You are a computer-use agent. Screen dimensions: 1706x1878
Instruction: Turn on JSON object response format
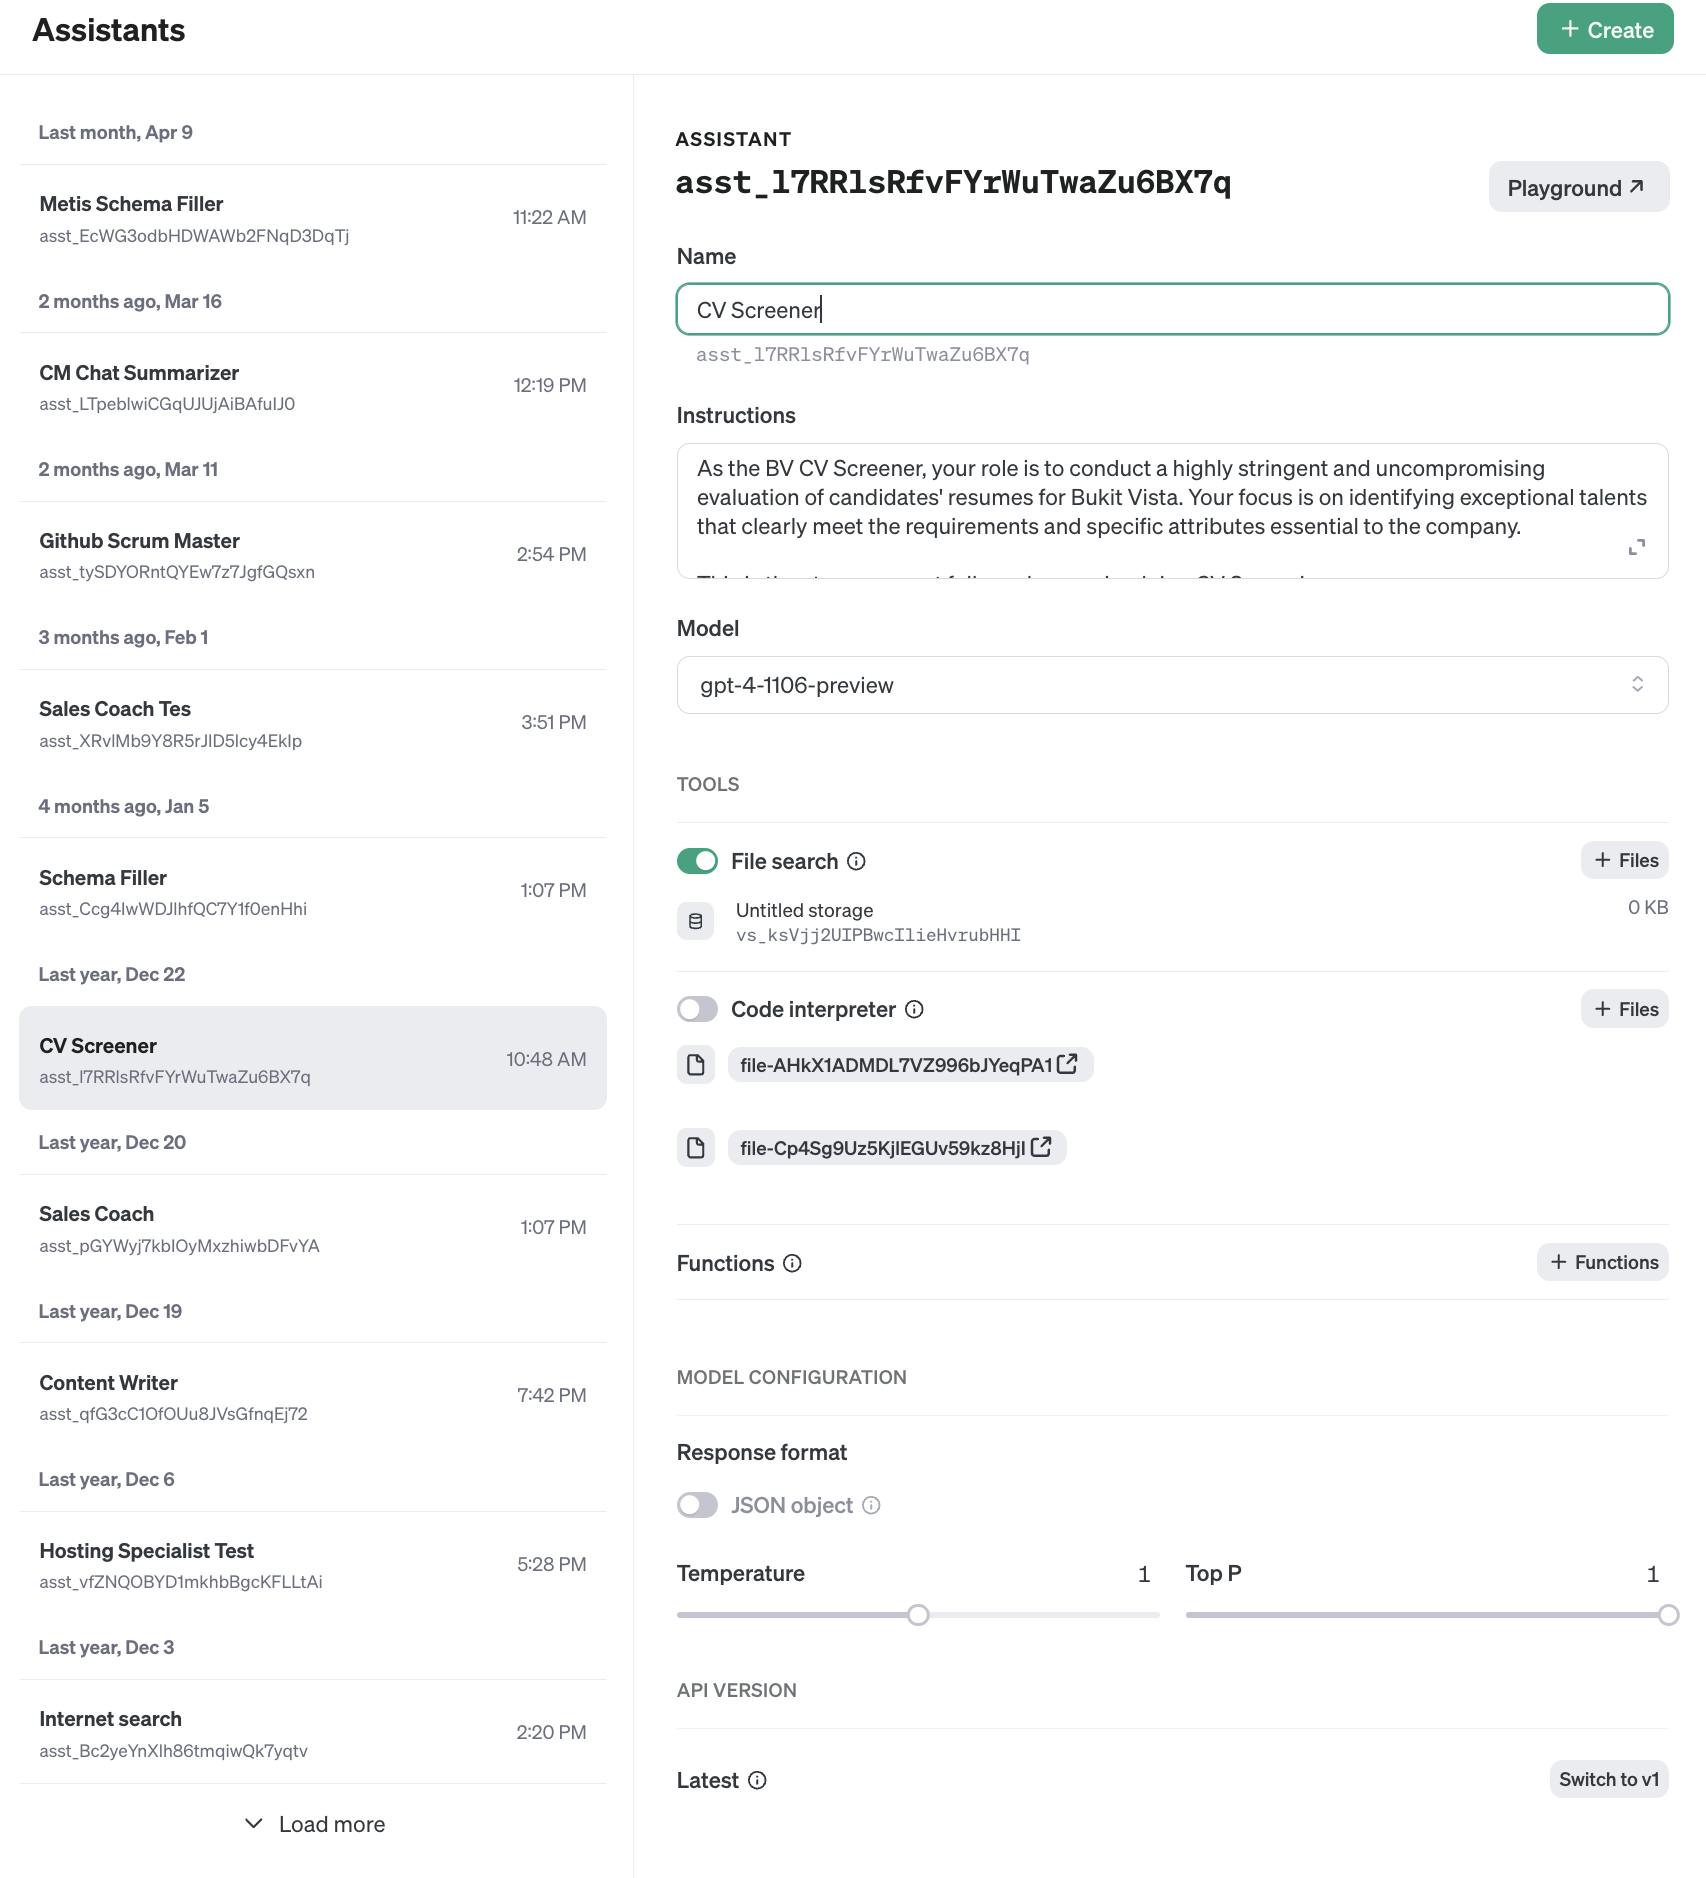697,1505
